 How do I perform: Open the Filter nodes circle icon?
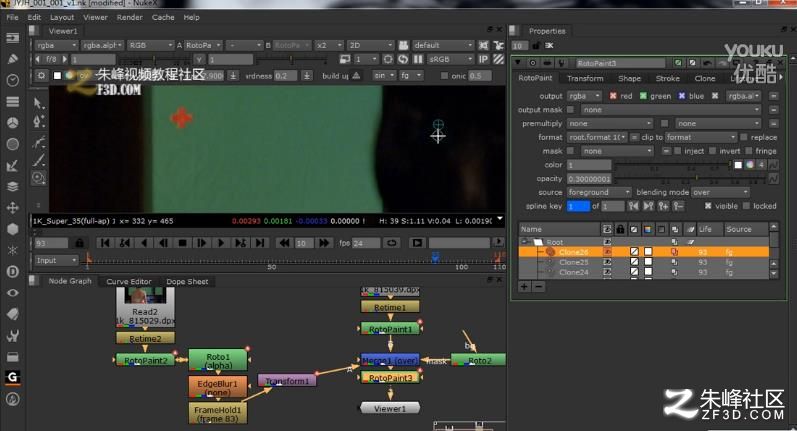click(13, 144)
